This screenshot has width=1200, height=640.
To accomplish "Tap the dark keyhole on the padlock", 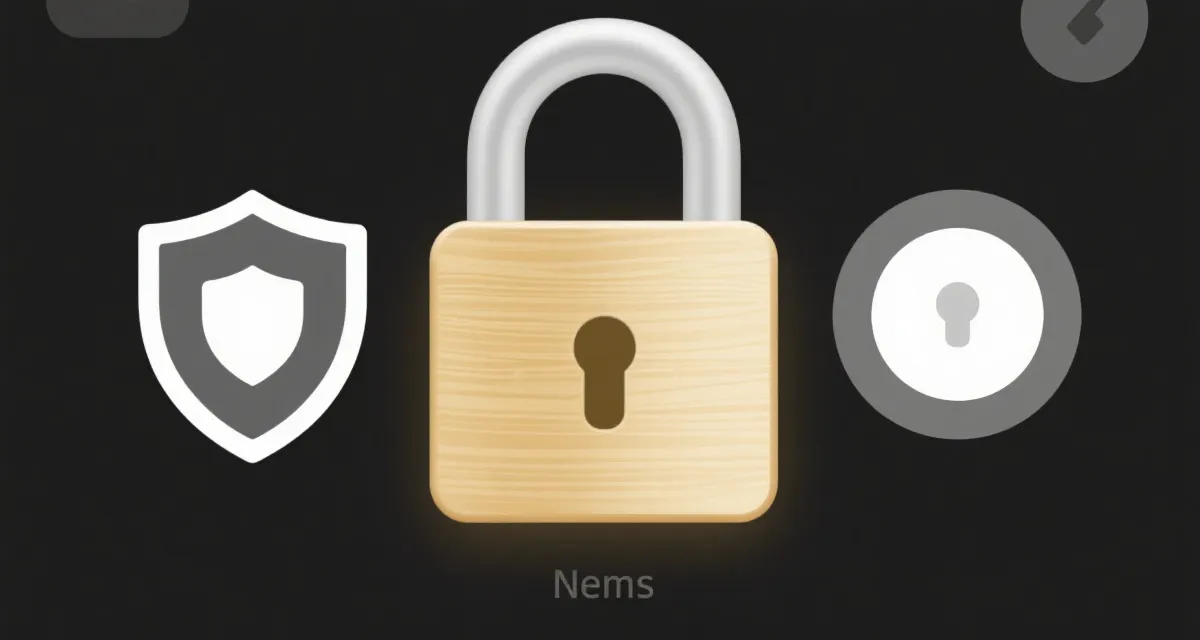I will 604,371.
